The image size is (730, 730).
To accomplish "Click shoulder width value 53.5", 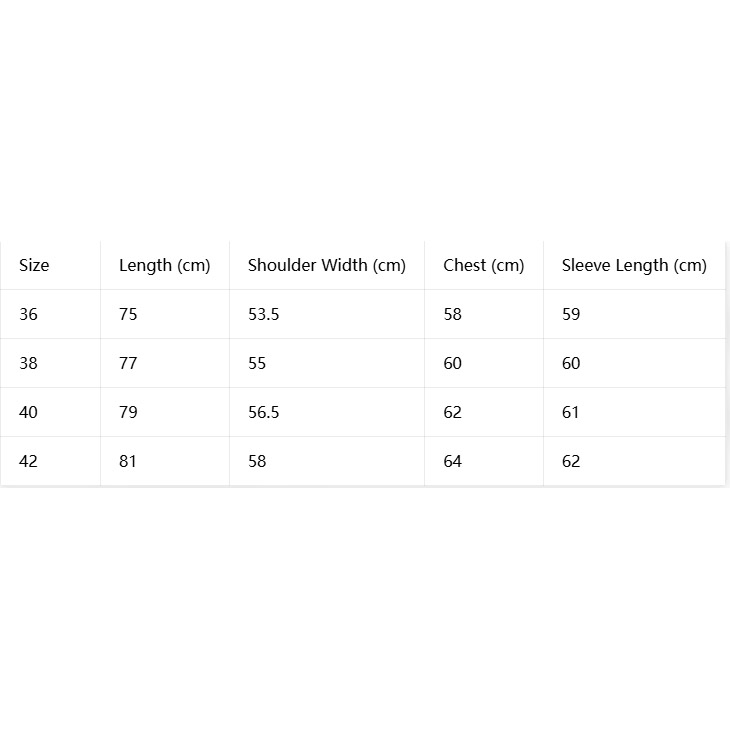I will (264, 314).
